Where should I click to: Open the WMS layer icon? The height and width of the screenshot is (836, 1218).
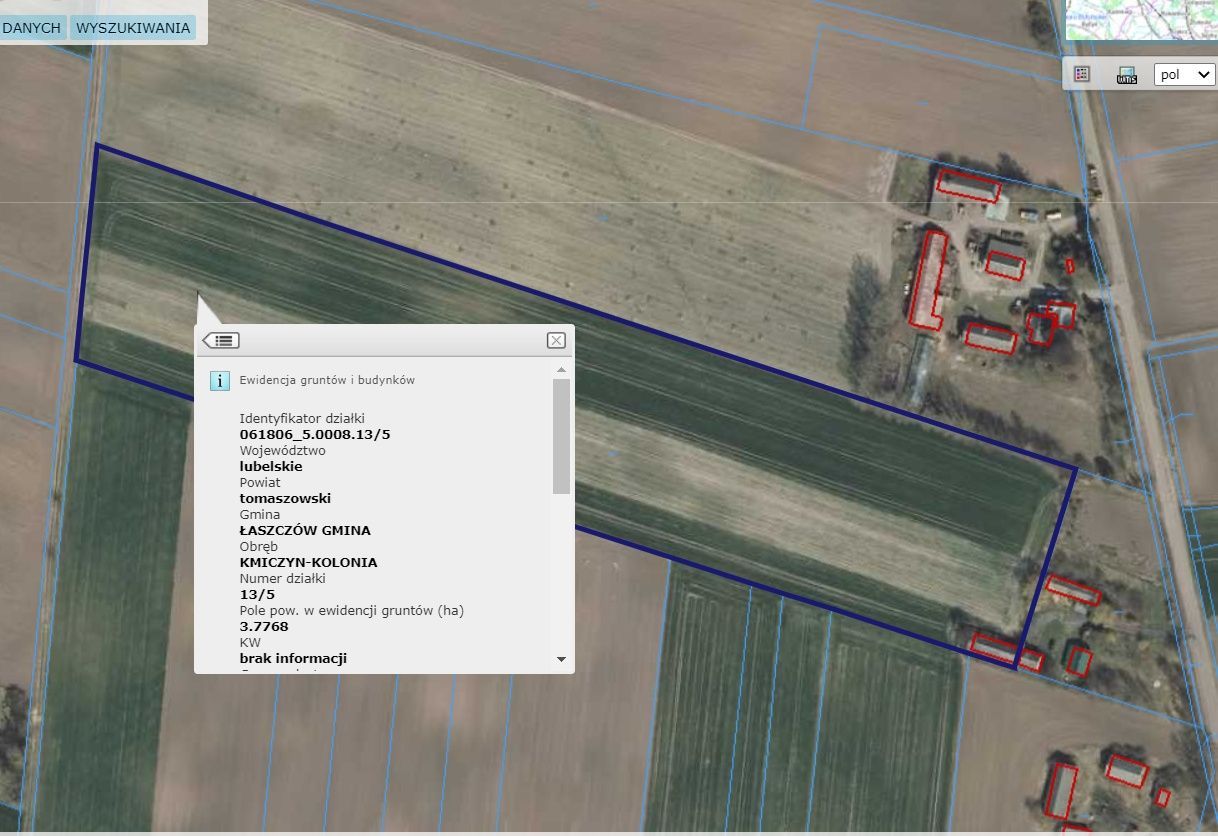click(x=1127, y=75)
